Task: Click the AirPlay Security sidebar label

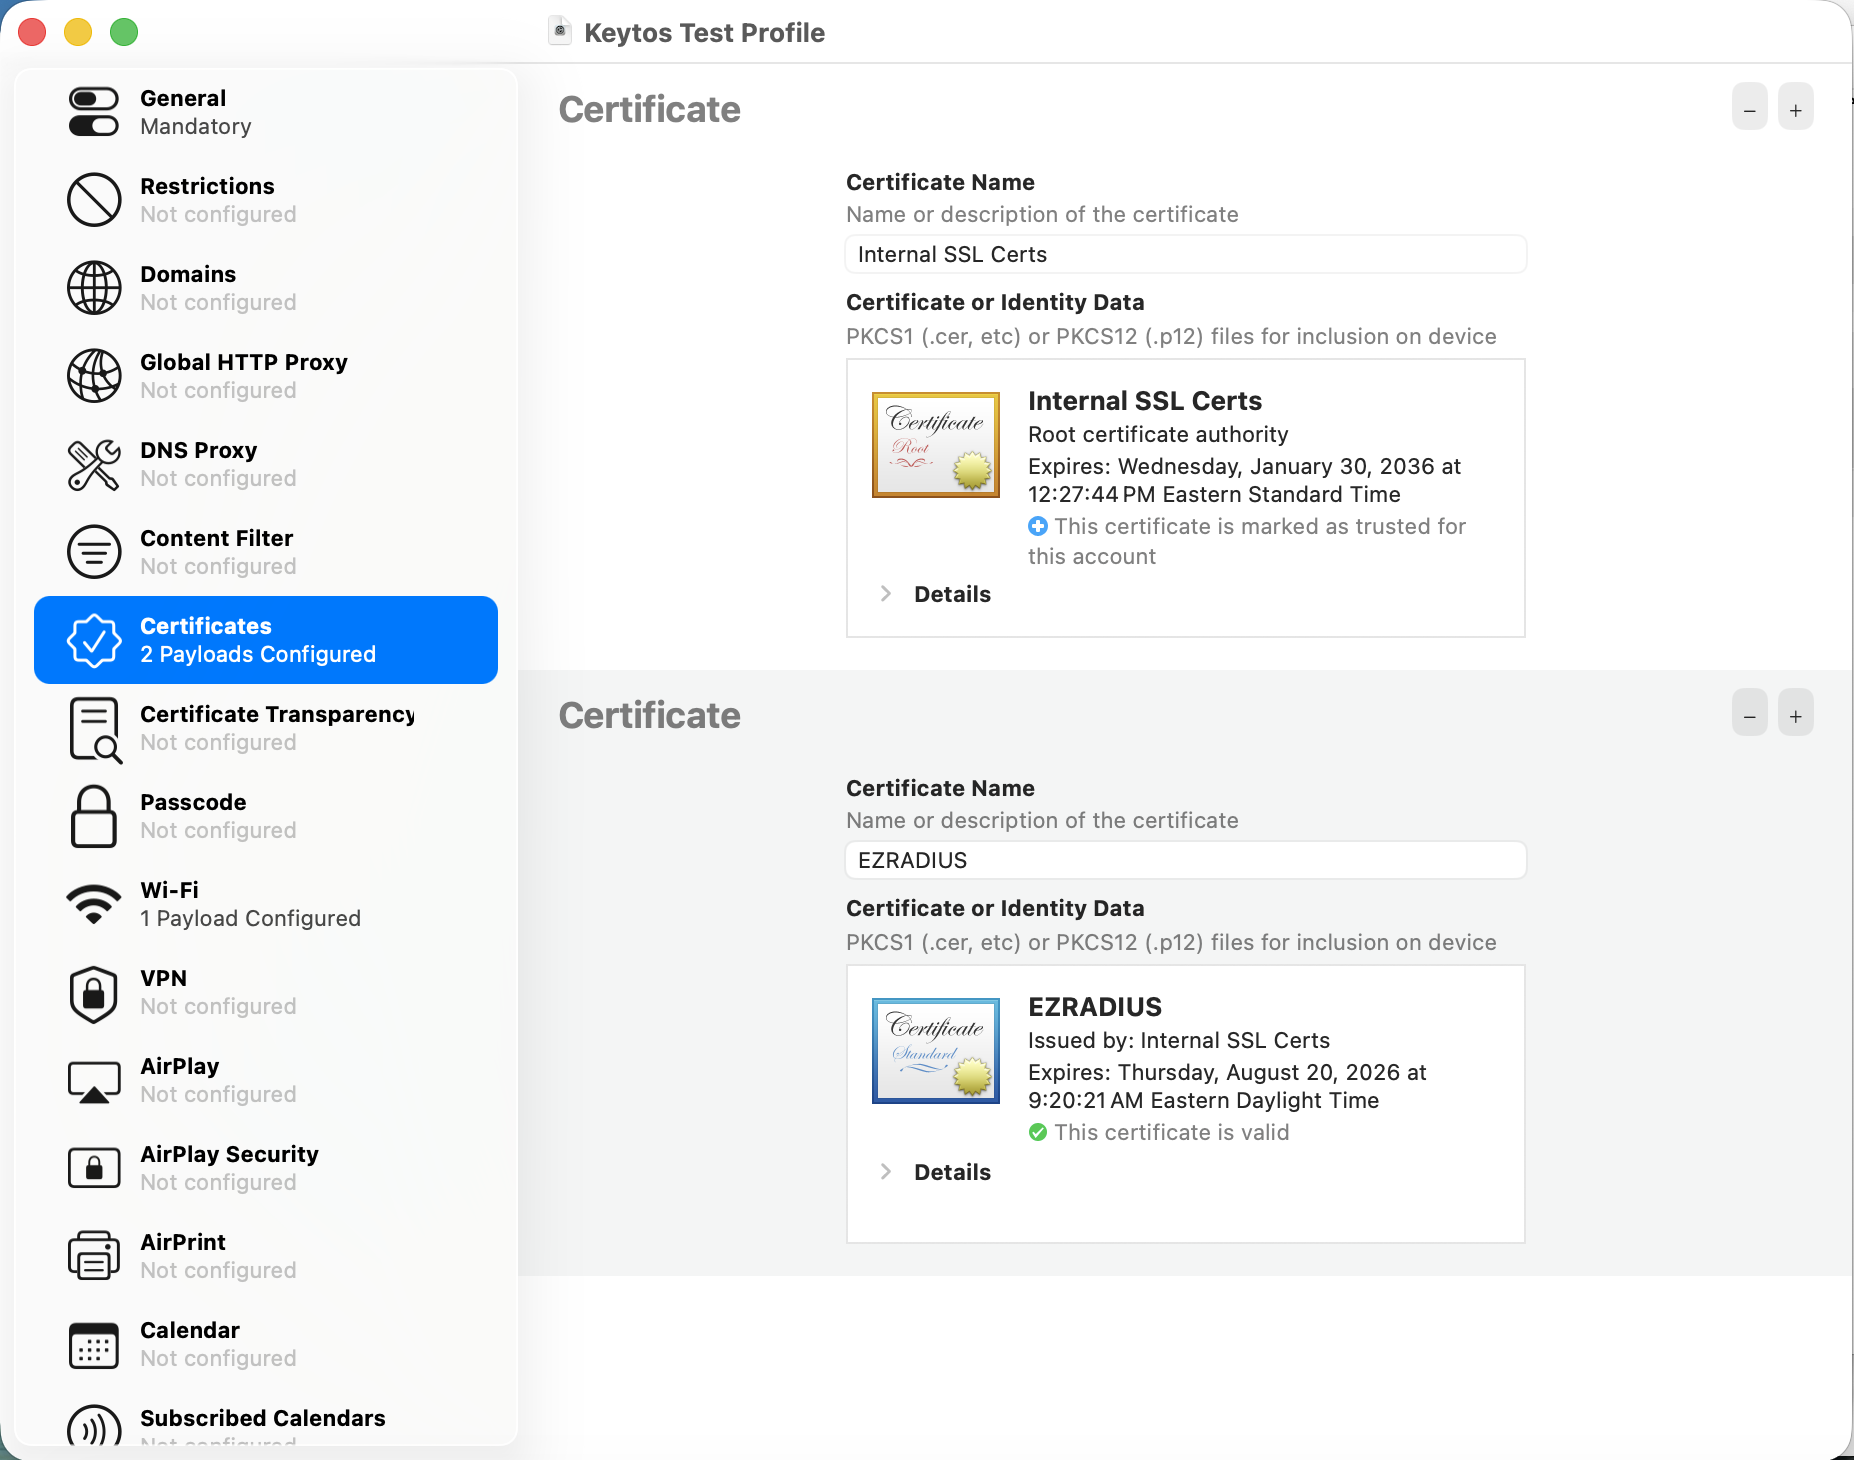Action: [x=229, y=1154]
